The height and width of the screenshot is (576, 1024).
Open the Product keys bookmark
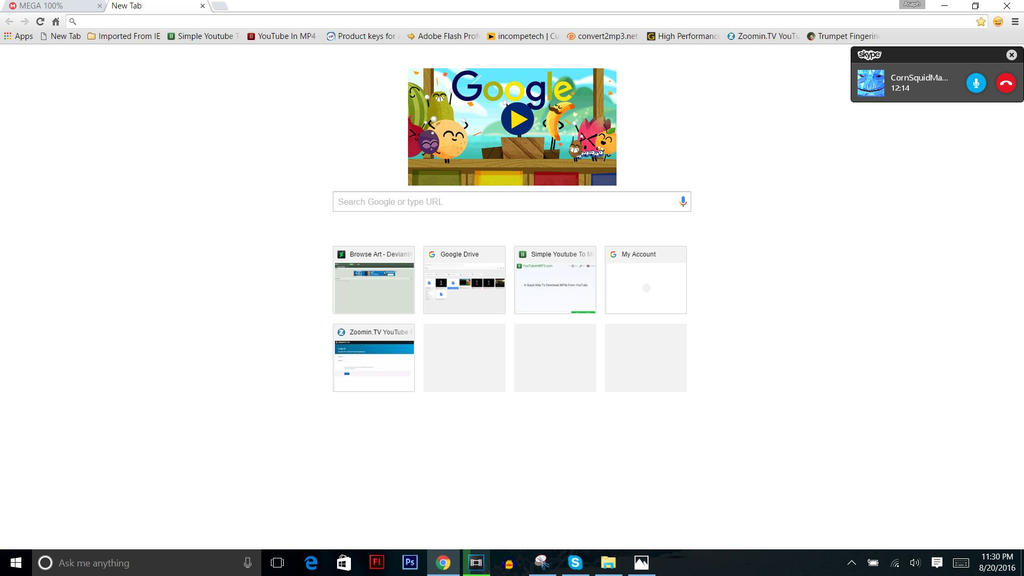pos(362,37)
